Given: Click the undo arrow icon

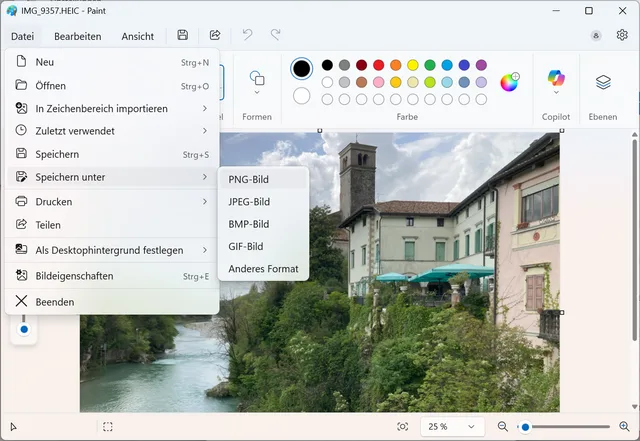Looking at the screenshot, I should pyautogui.click(x=247, y=35).
